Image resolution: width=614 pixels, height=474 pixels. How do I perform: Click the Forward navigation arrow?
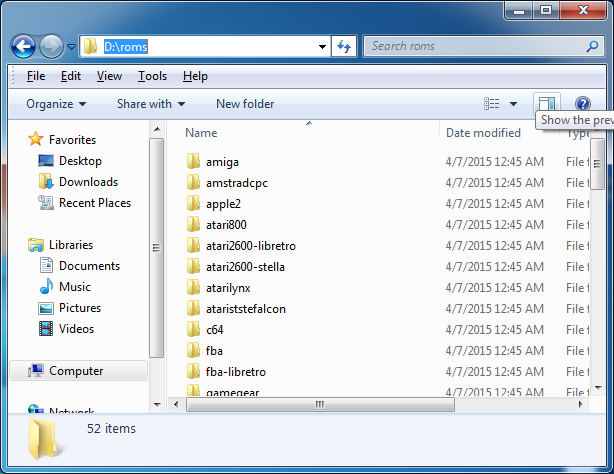coord(51,46)
